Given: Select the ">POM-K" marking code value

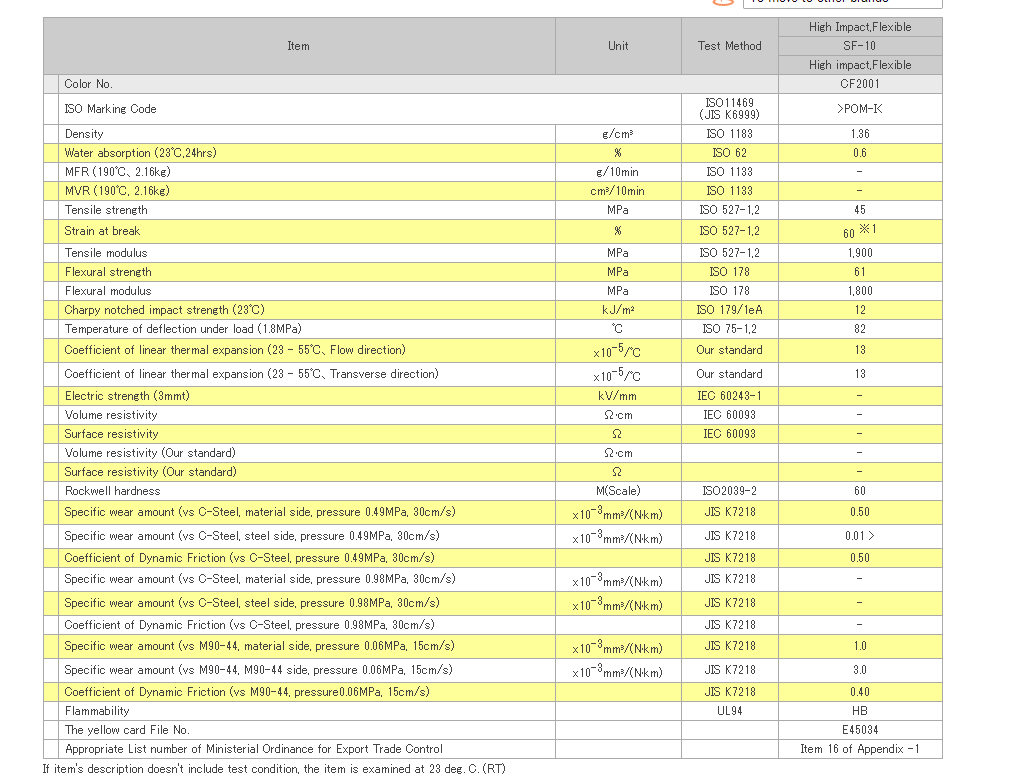Looking at the screenshot, I should [x=860, y=109].
